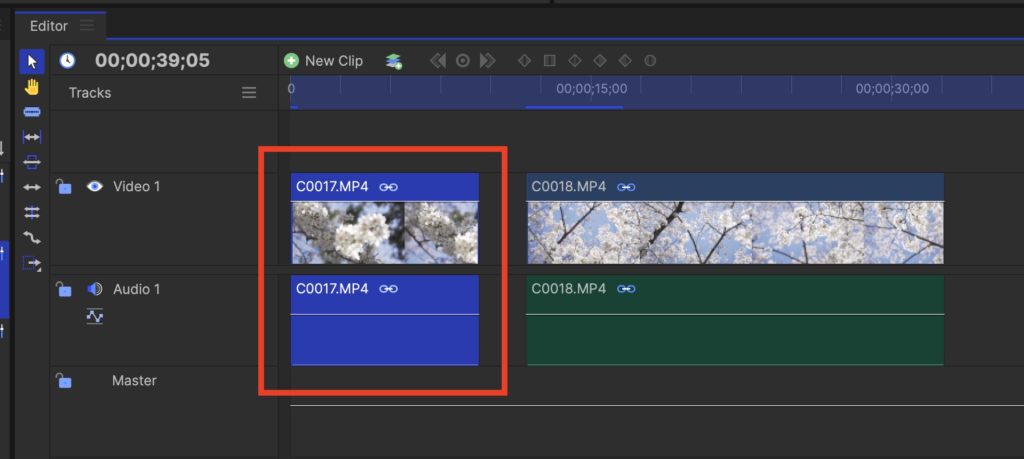Mute the Audio 1 track
Image resolution: width=1024 pixels, height=459 pixels.
(x=95, y=289)
